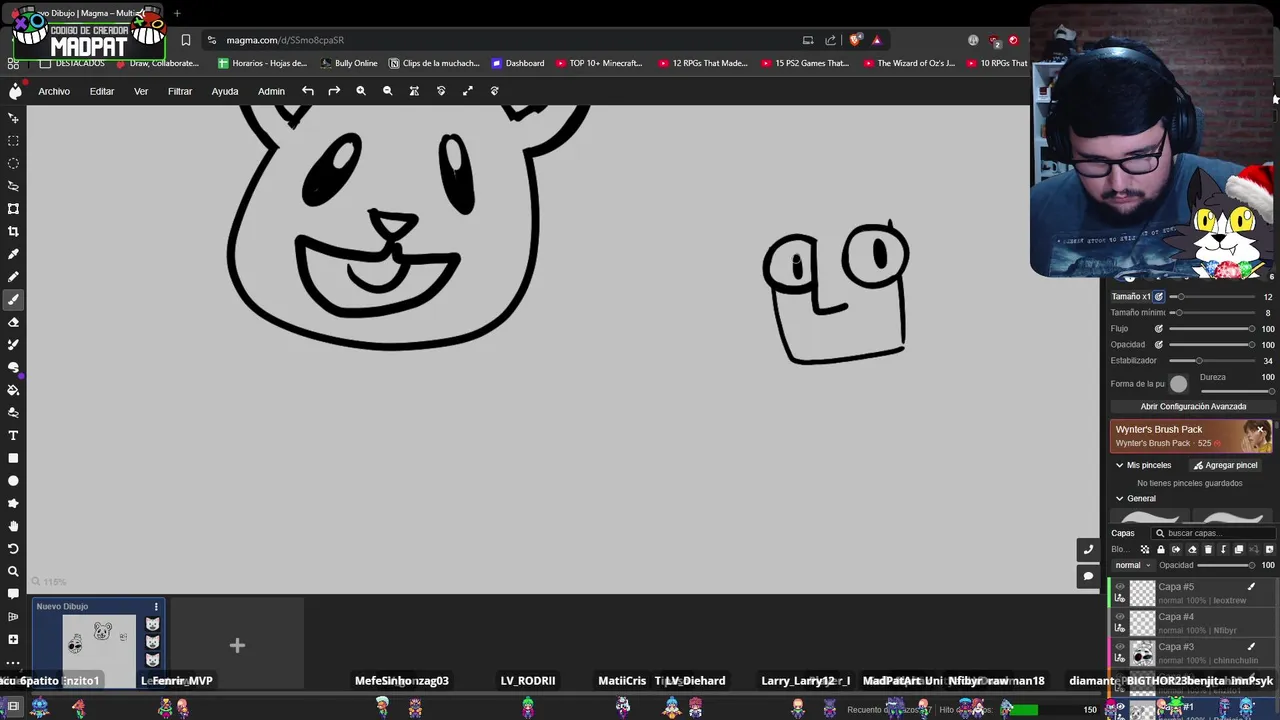Viewport: 1280px width, 720px height.
Task: Click the Zoom out magnifier in top toolbar
Action: [x=387, y=91]
